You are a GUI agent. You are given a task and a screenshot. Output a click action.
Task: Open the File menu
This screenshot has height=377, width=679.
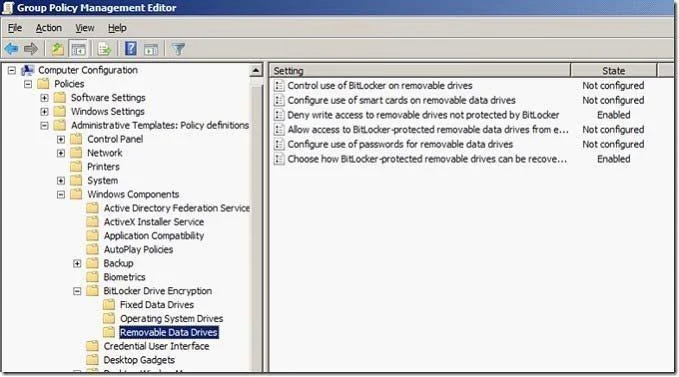[15, 28]
